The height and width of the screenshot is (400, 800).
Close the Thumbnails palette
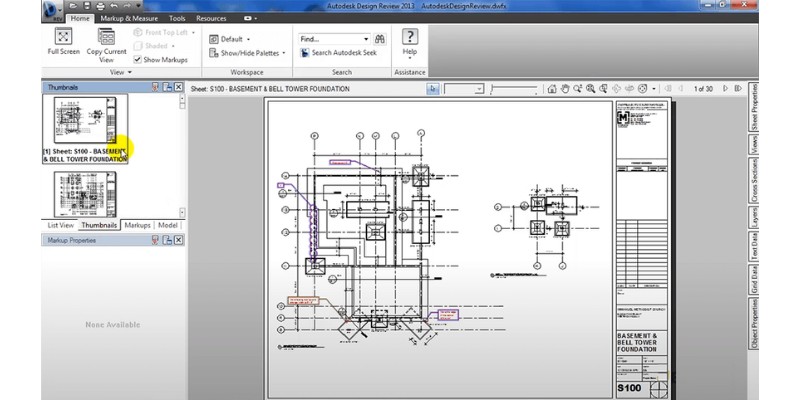[178, 87]
